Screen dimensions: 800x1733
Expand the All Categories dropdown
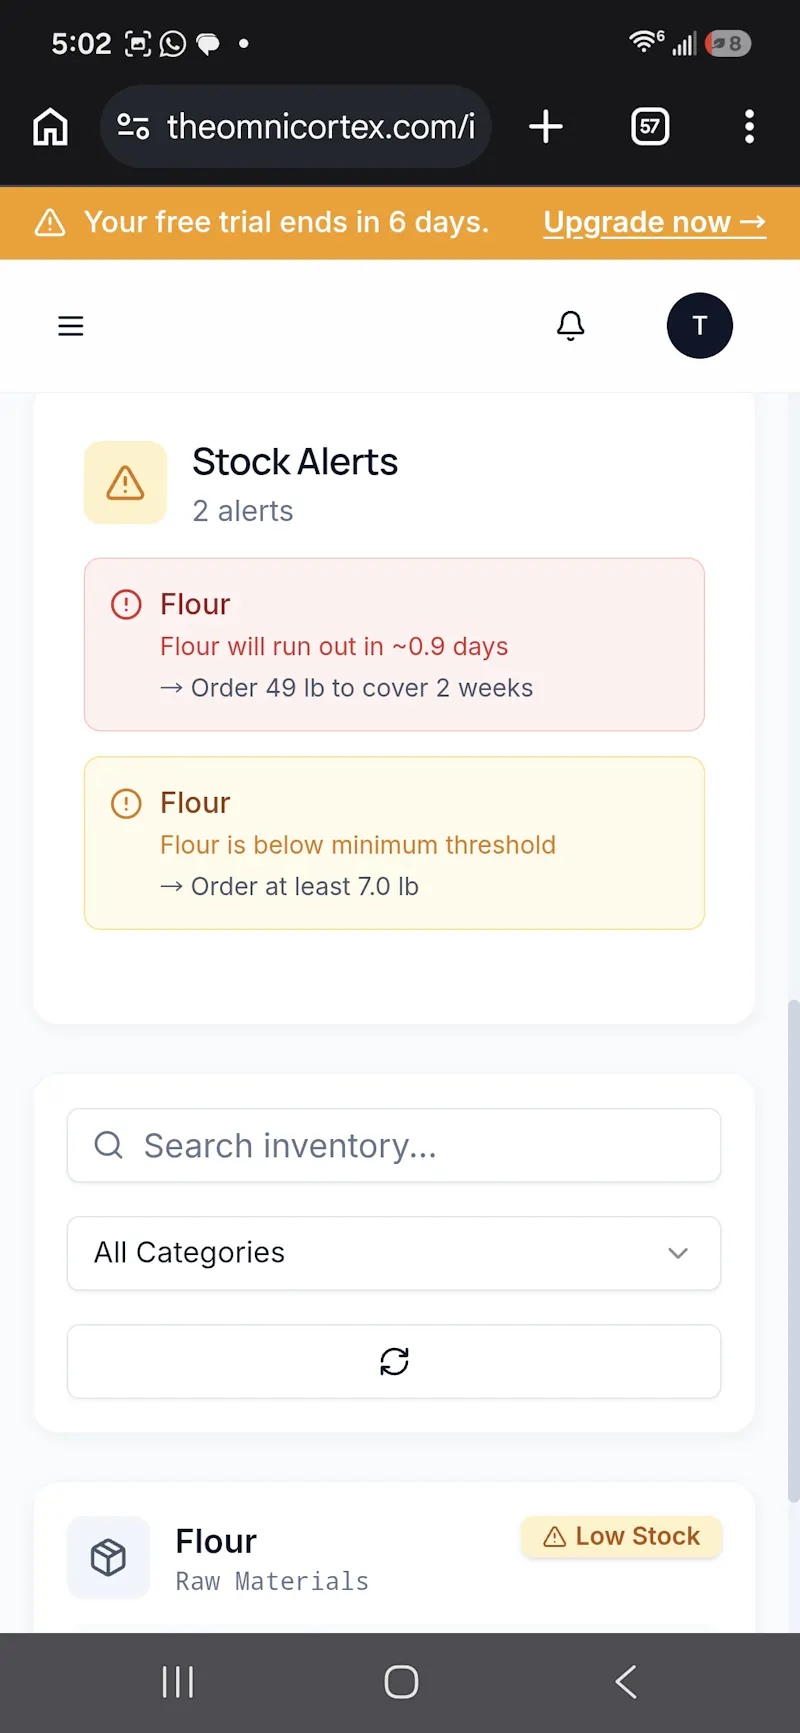pyautogui.click(x=394, y=1253)
